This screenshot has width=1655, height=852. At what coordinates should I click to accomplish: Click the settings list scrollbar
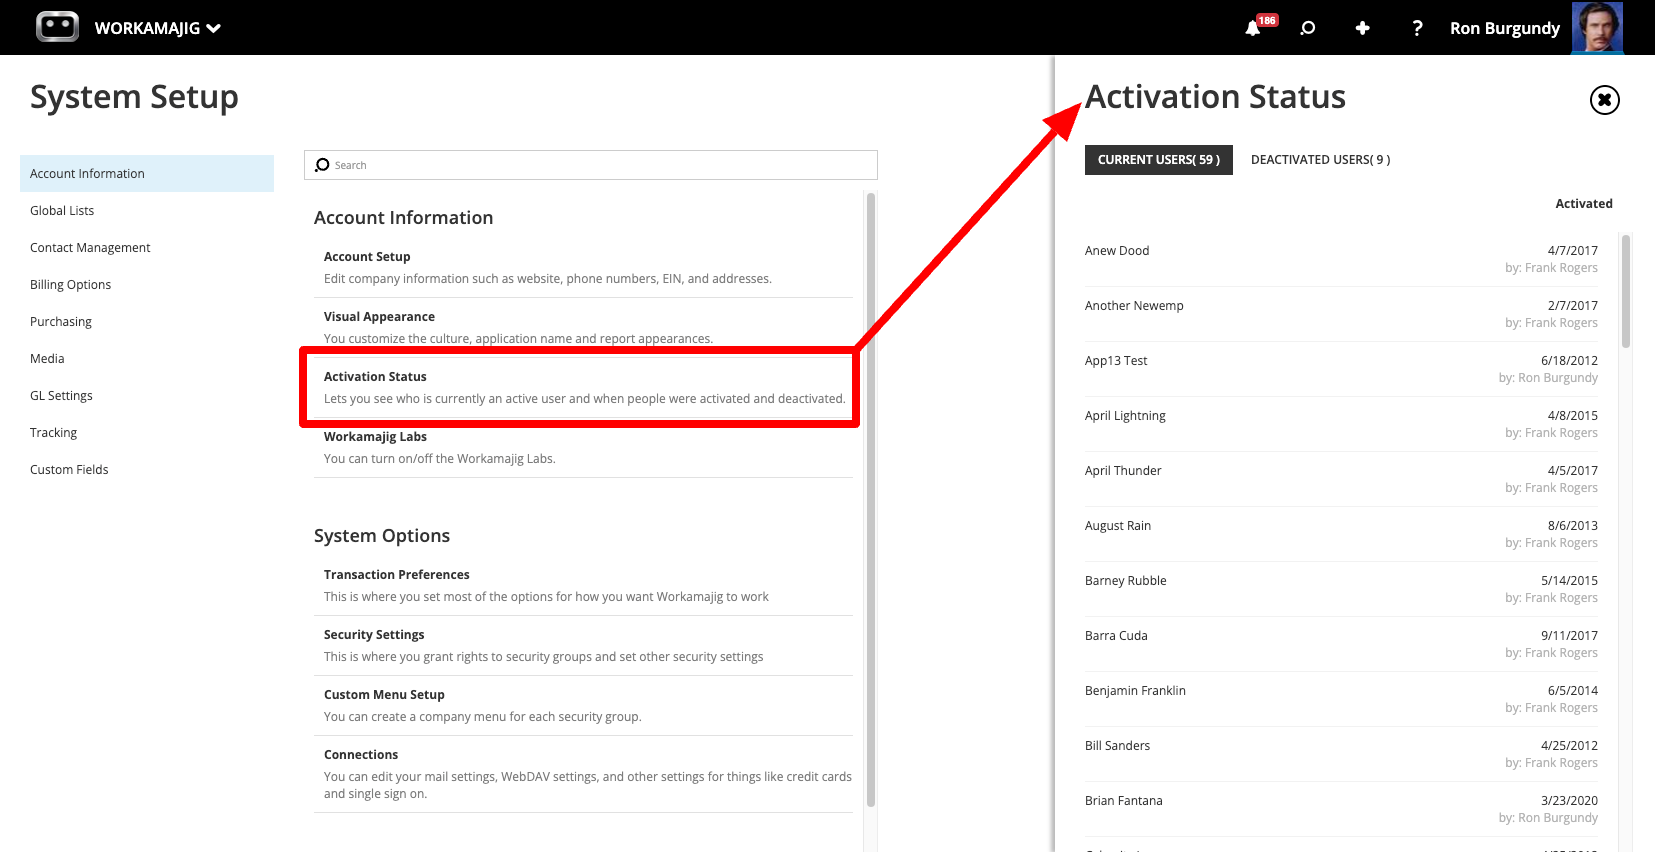pyautogui.click(x=871, y=500)
